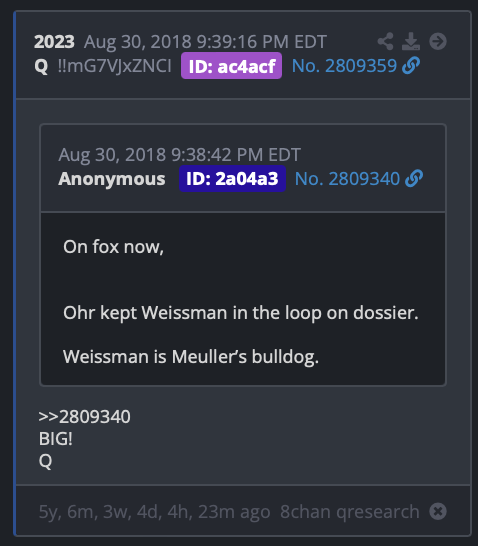
Task: Open the post via the right arrow circle icon
Action: 438,41
